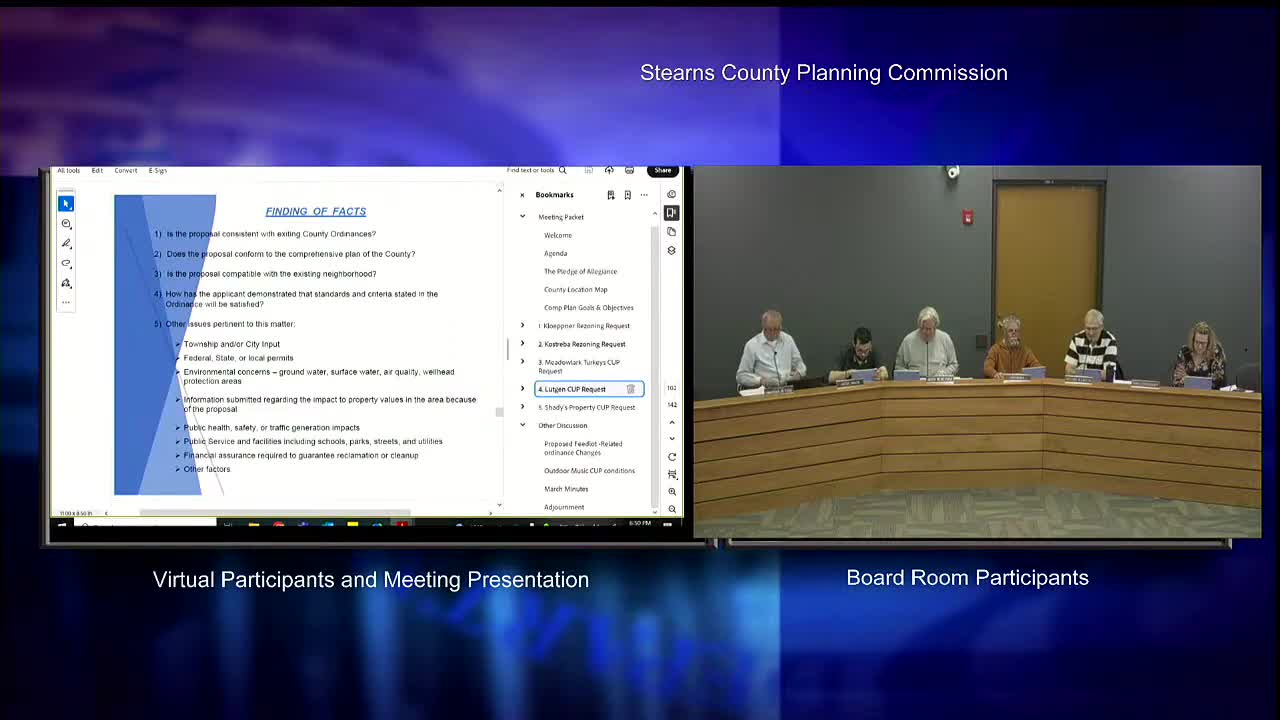Go to previous page arrow
This screenshot has height=720, width=1280.
(x=672, y=423)
